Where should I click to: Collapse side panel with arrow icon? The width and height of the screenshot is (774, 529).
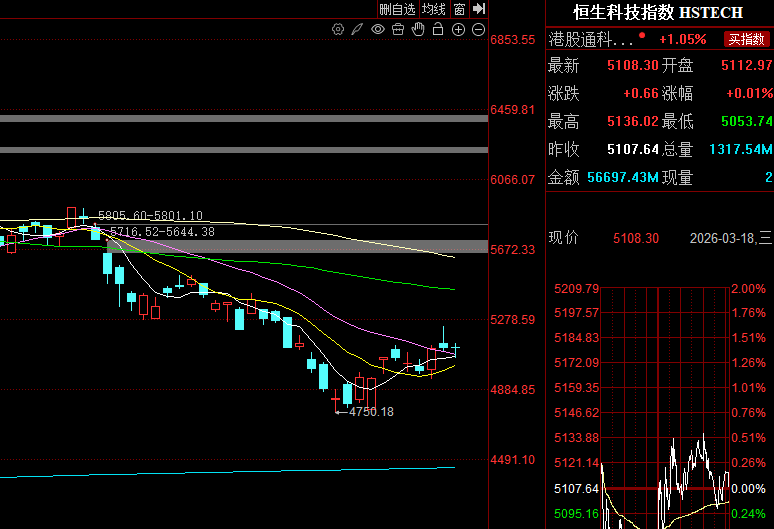pos(479,9)
